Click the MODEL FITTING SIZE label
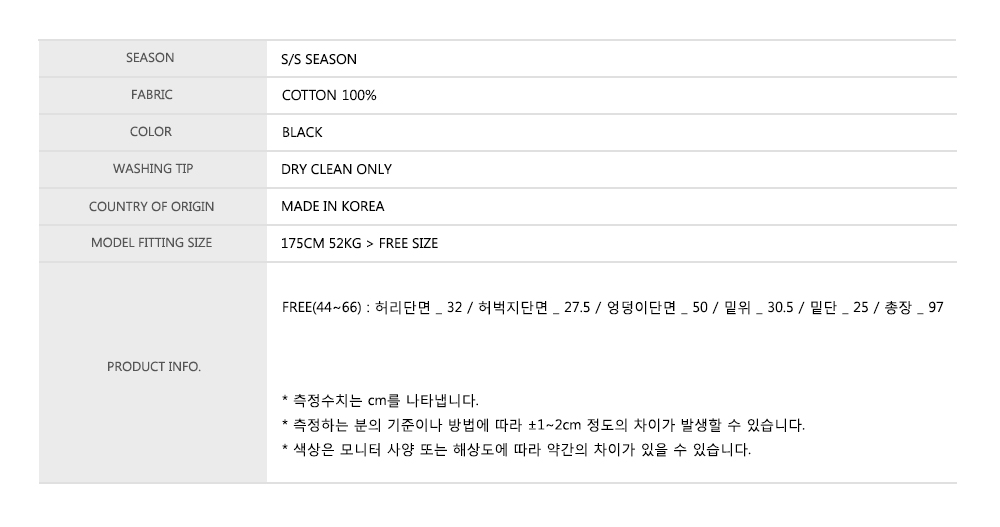Image resolution: width=1000 pixels, height=527 pixels. pos(151,243)
